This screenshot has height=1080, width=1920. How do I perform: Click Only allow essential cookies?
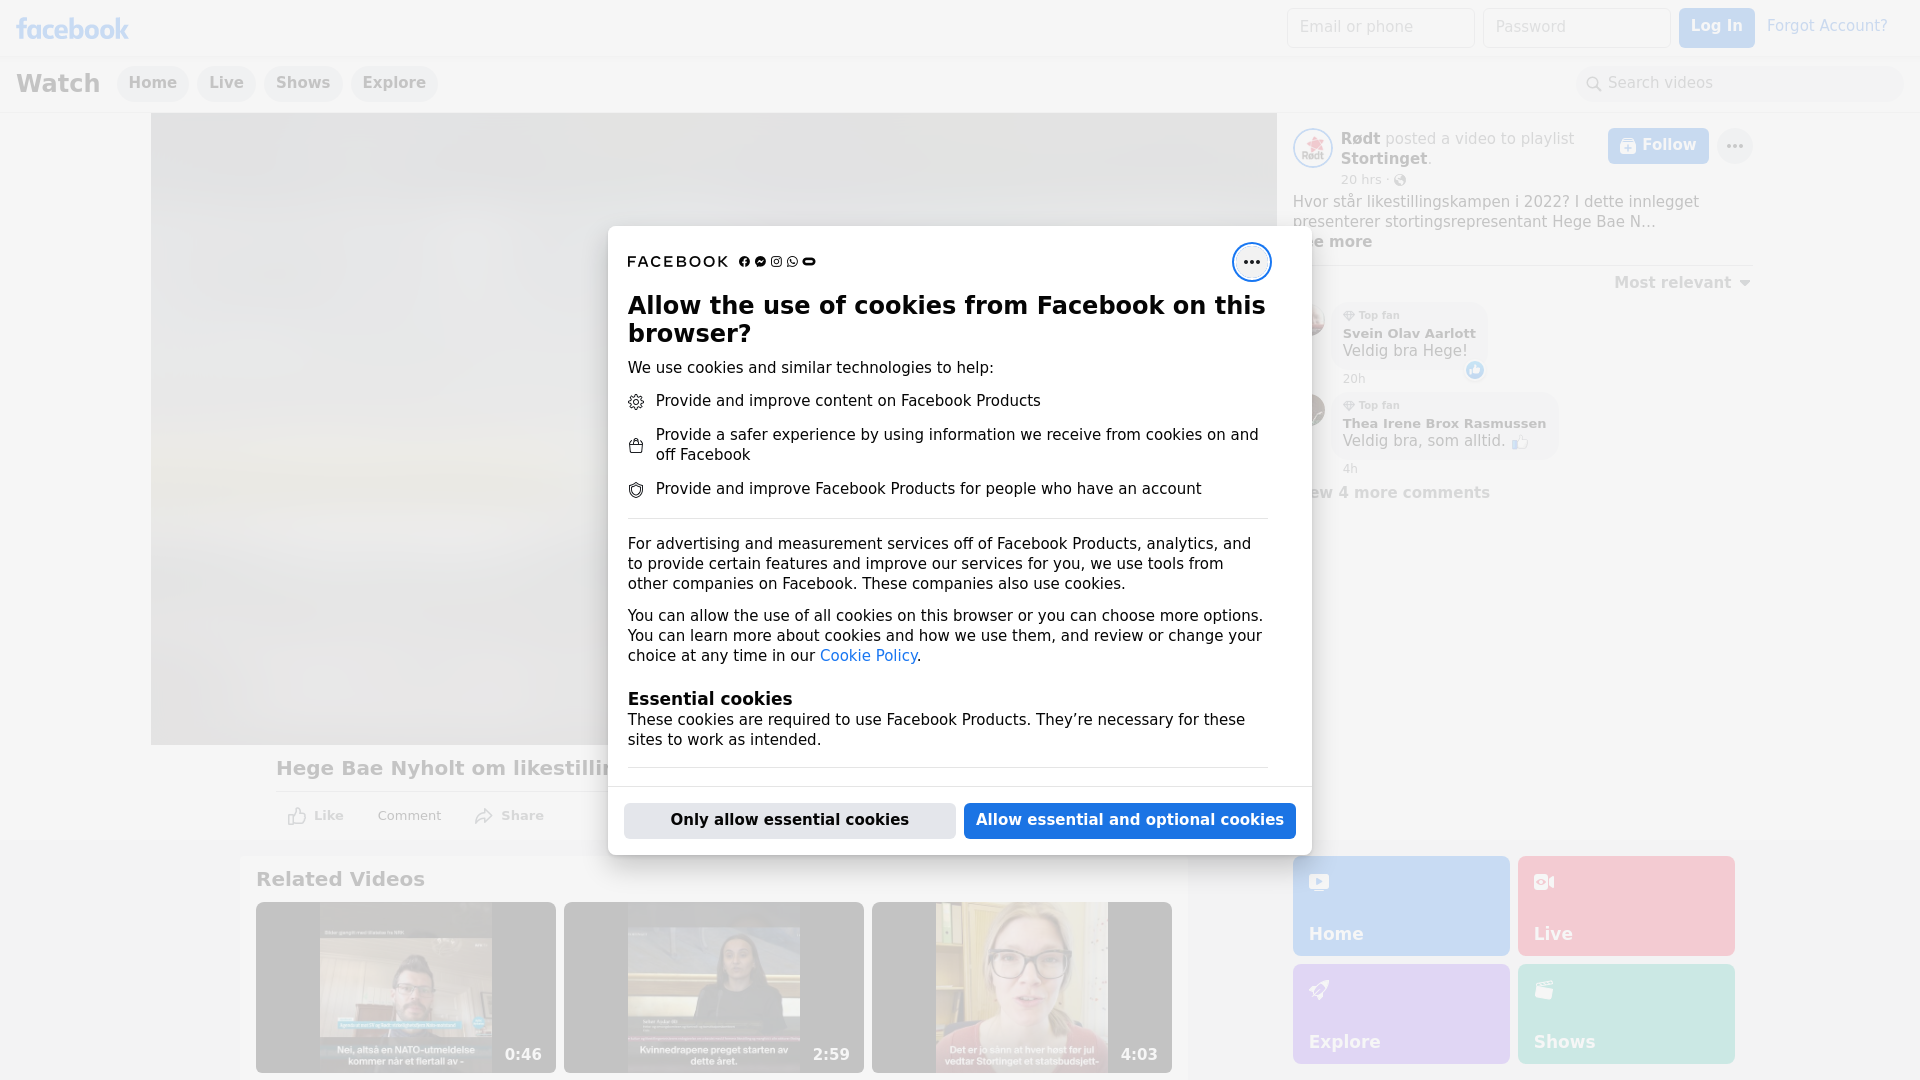pyautogui.click(x=789, y=820)
